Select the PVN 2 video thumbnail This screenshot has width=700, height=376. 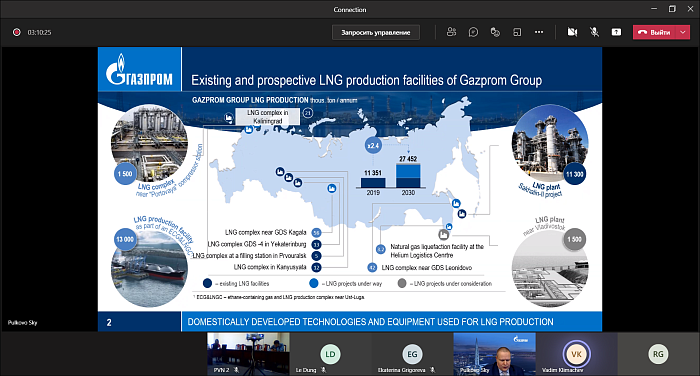(248, 353)
